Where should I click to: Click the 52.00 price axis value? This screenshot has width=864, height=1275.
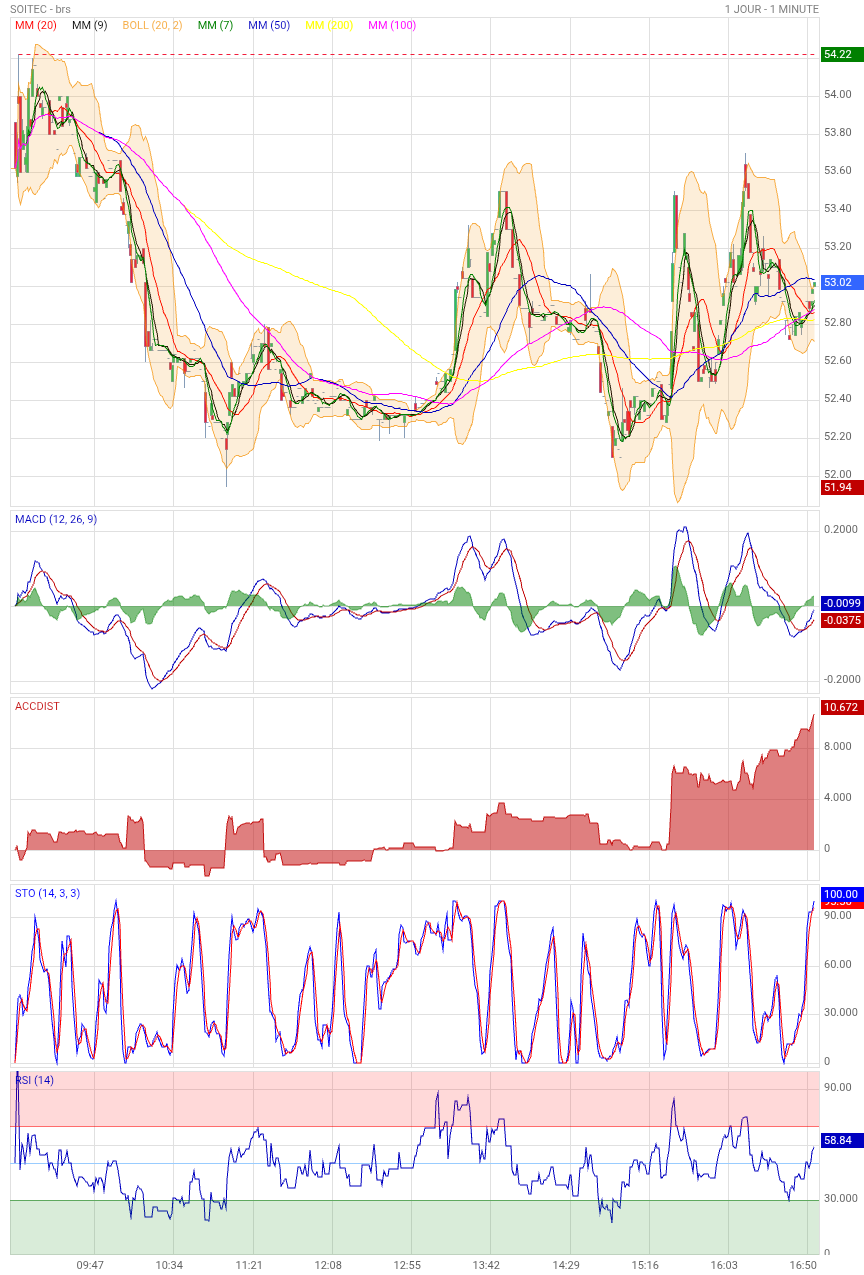838,475
